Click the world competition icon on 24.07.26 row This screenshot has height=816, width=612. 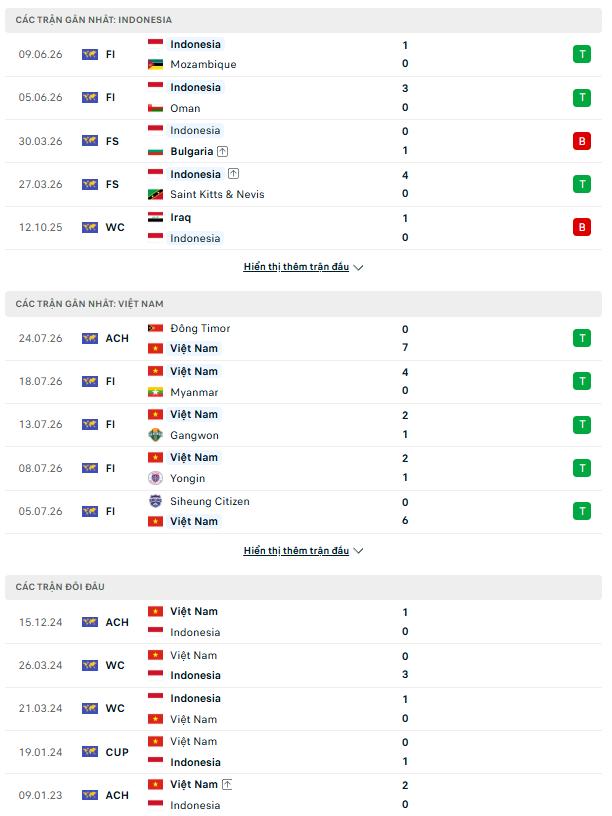(90, 338)
